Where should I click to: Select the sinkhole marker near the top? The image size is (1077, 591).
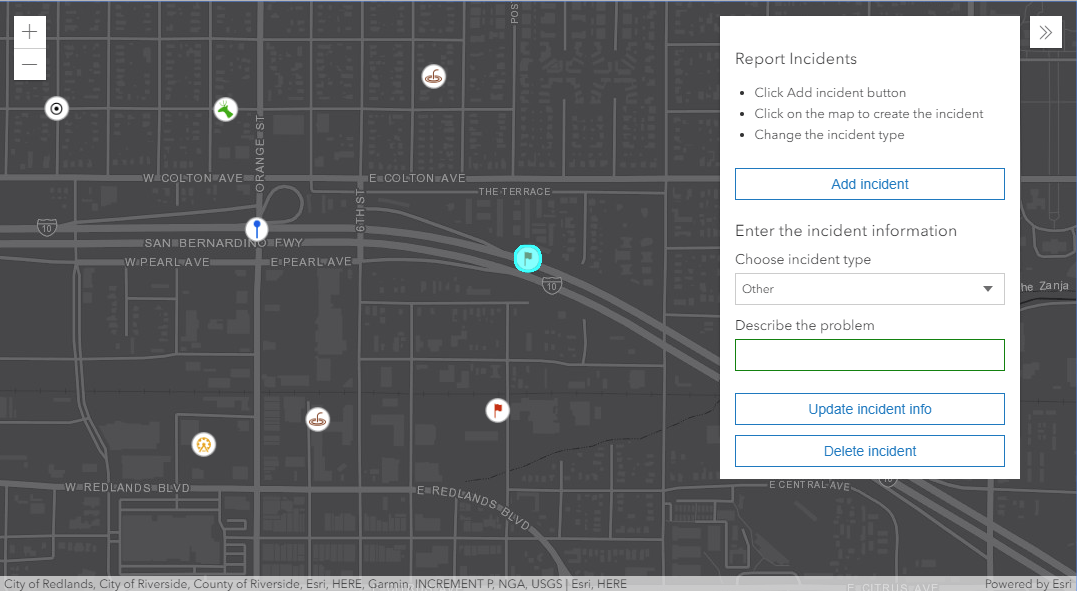(x=433, y=76)
